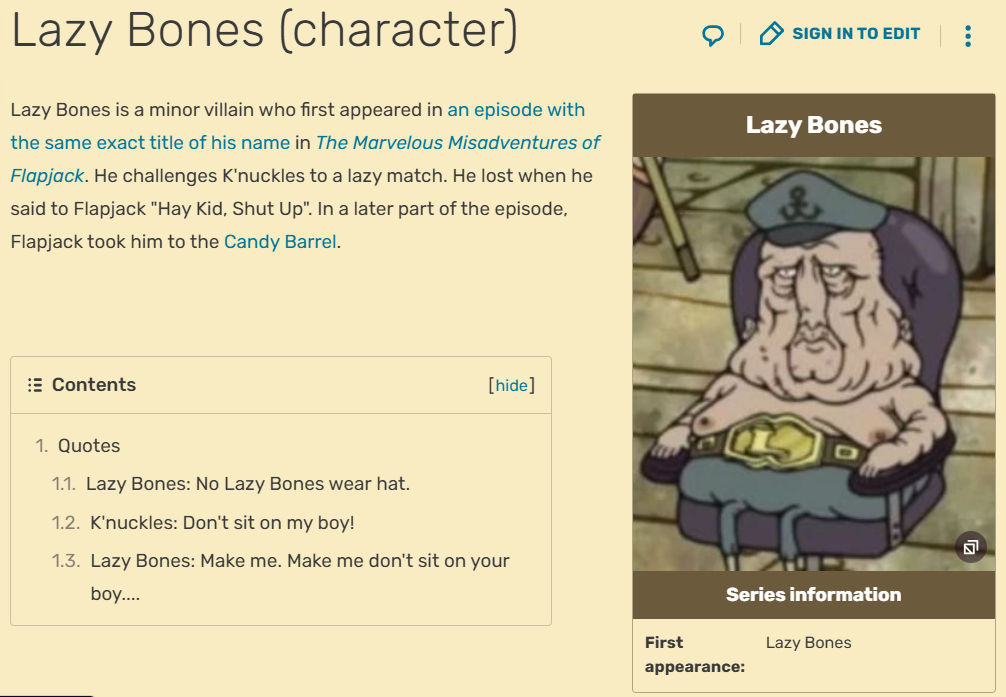Click SIGN IN TO EDIT
Image resolution: width=1006 pixels, height=697 pixels.
pyautogui.click(x=856, y=33)
